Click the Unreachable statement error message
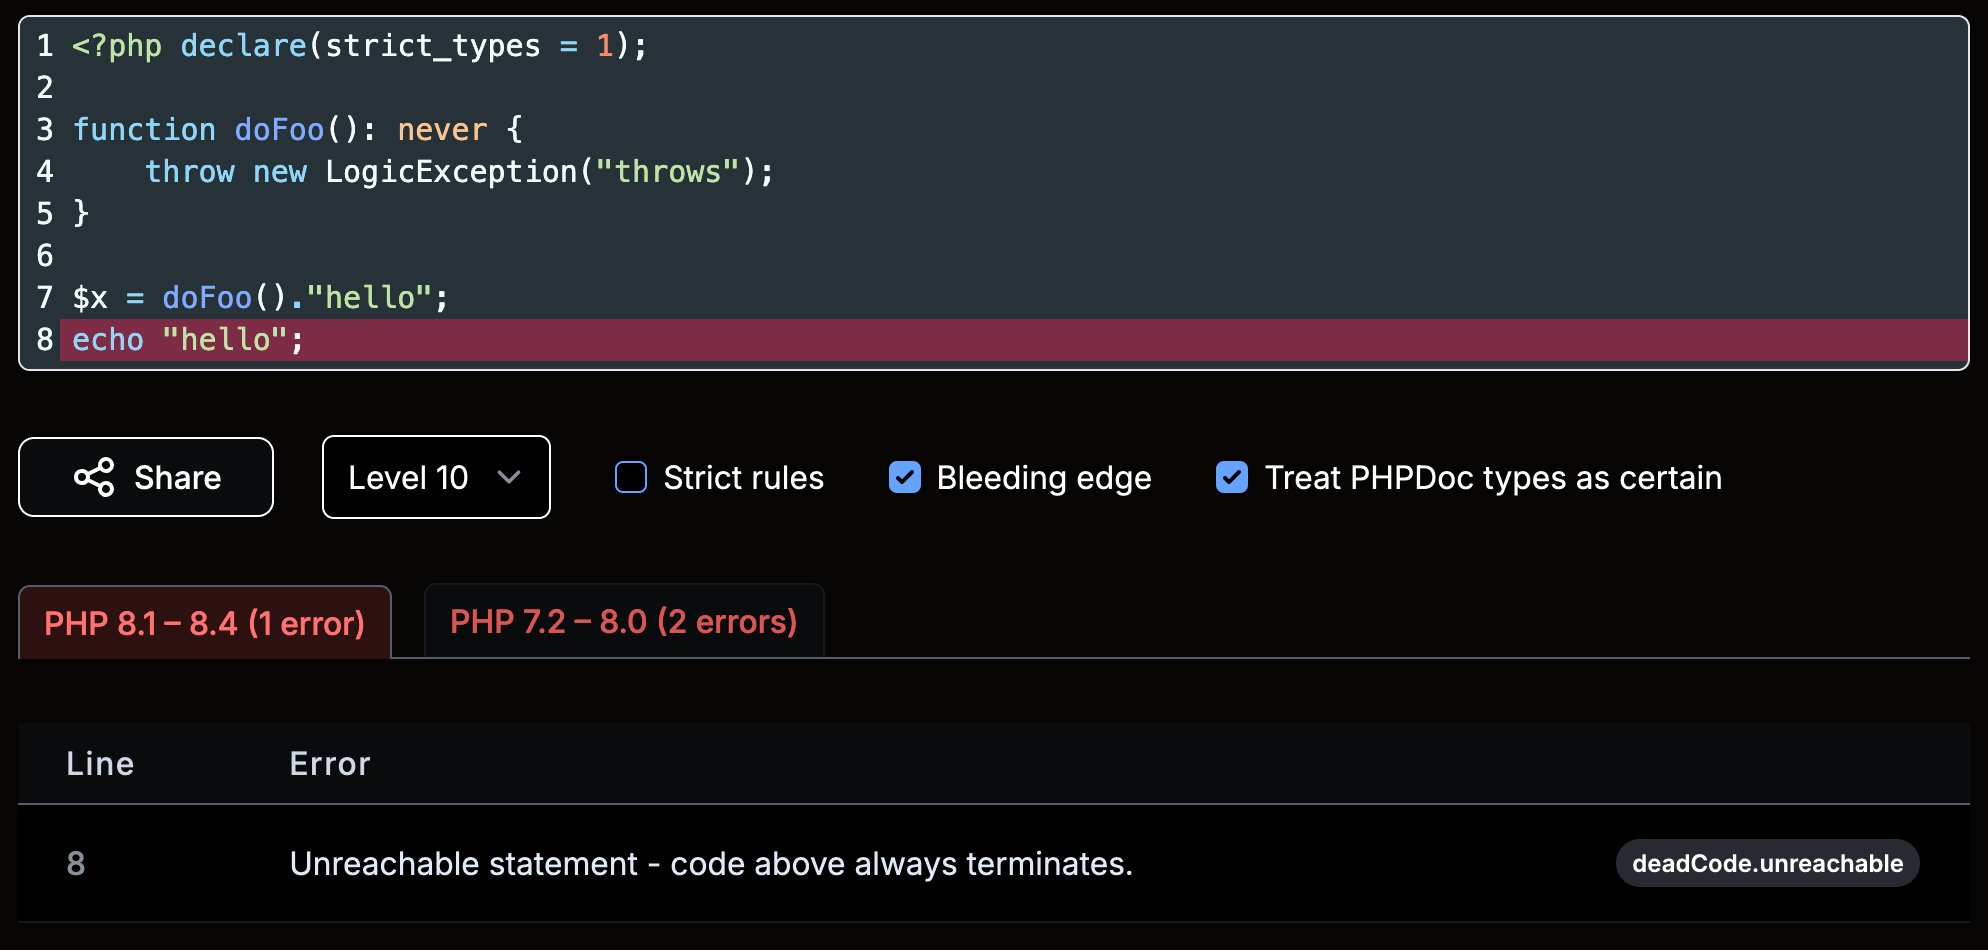Screen dimensions: 1988x950 click(x=711, y=863)
